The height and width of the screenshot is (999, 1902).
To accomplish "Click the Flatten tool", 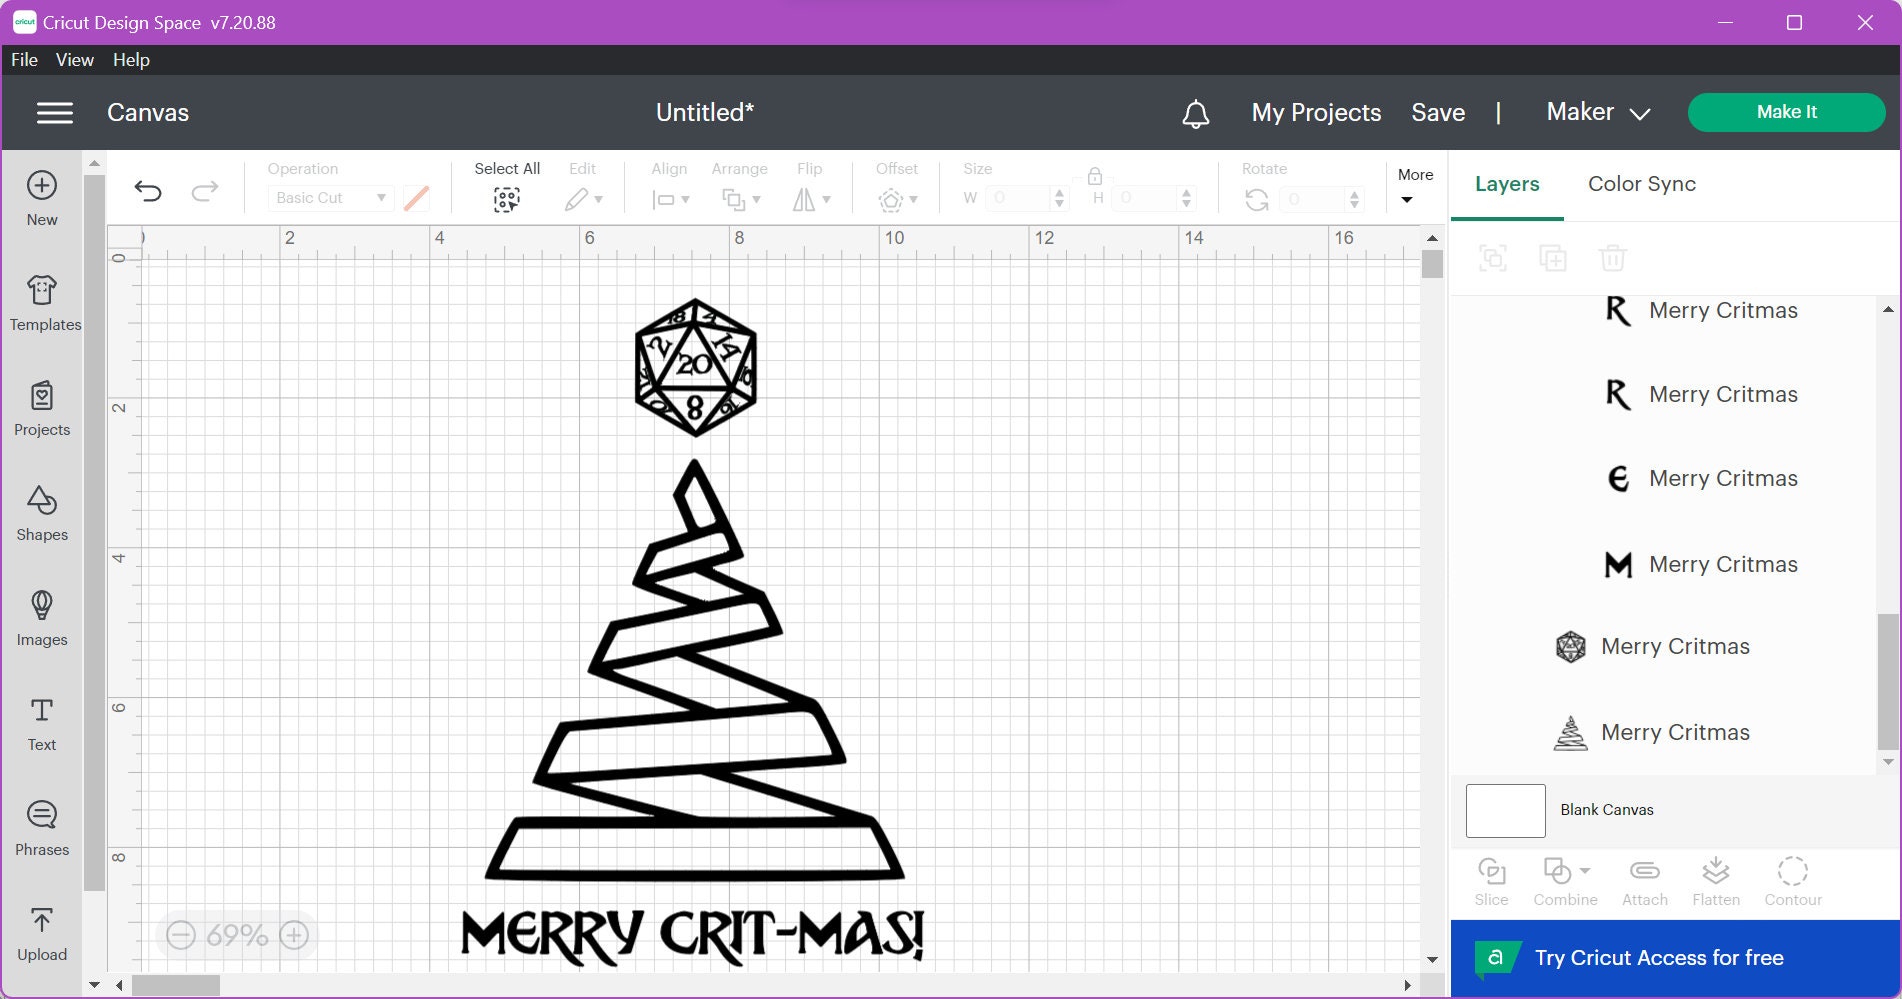I will (x=1716, y=880).
